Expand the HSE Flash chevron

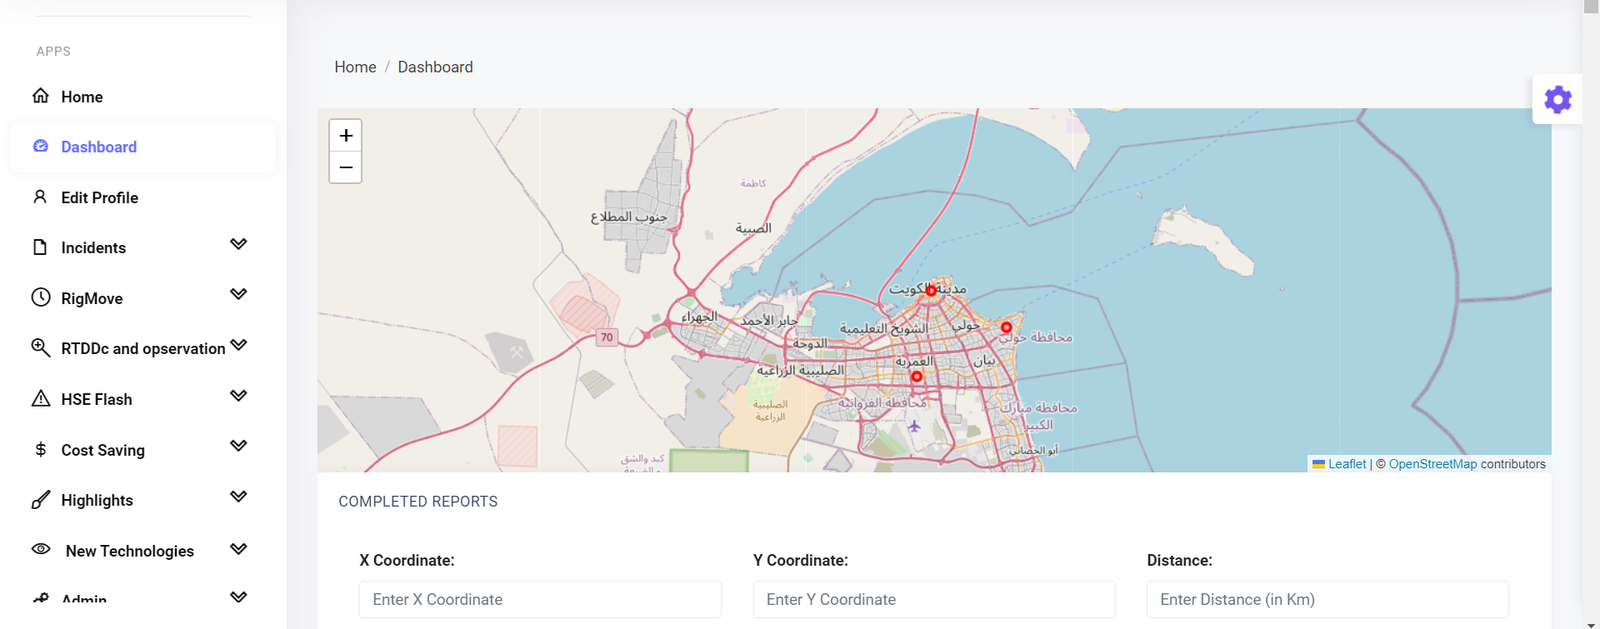click(238, 395)
